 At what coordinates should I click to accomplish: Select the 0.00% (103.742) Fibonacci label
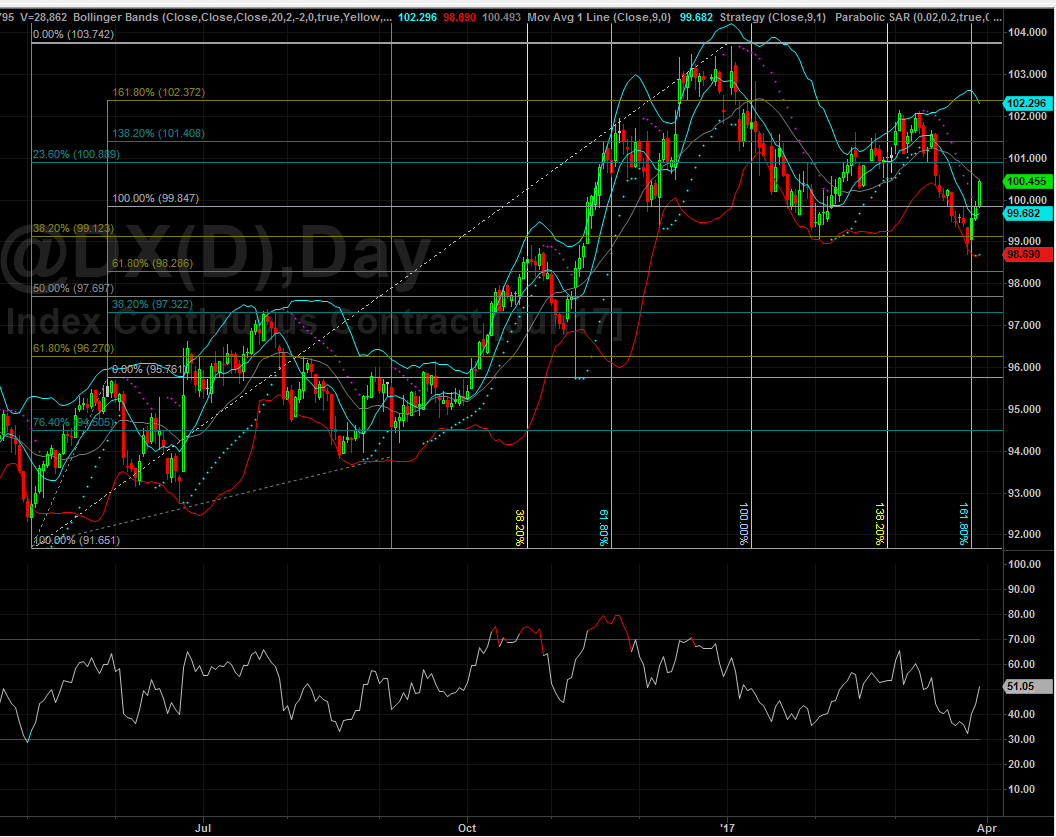pos(73,35)
